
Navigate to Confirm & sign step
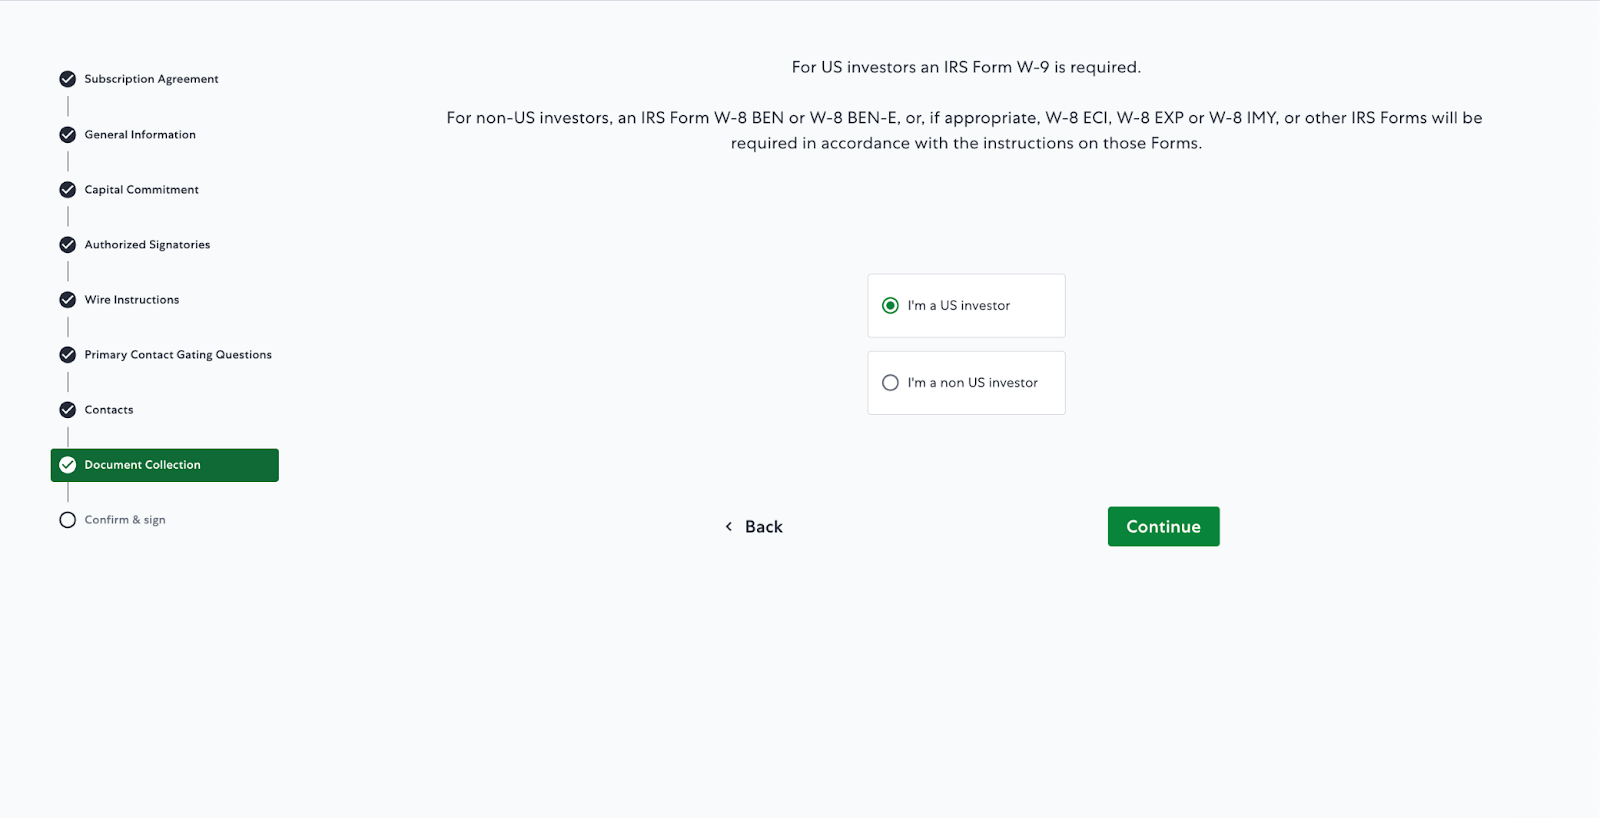click(x=125, y=520)
